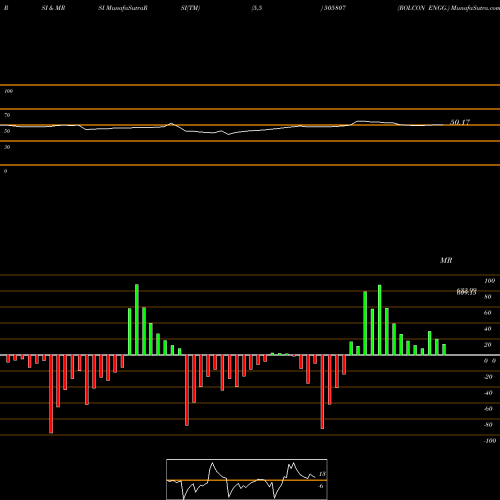
Task: Click the MR axis label 80
Action: 488,297
